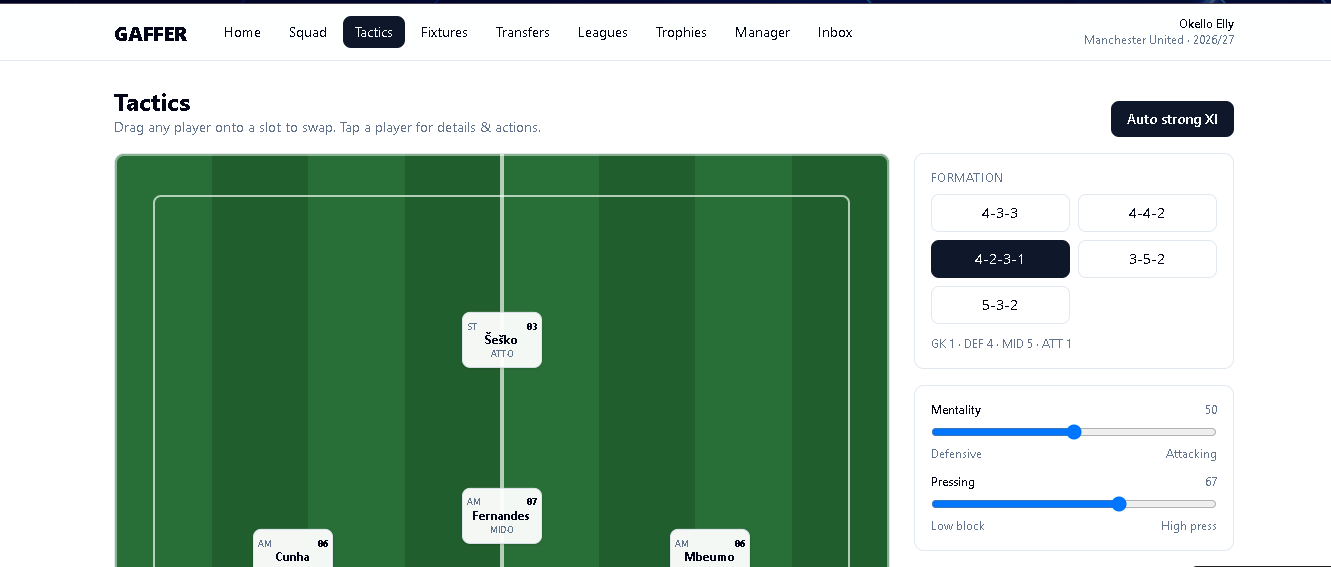
Task: Open the Leagues page
Action: 603,32
